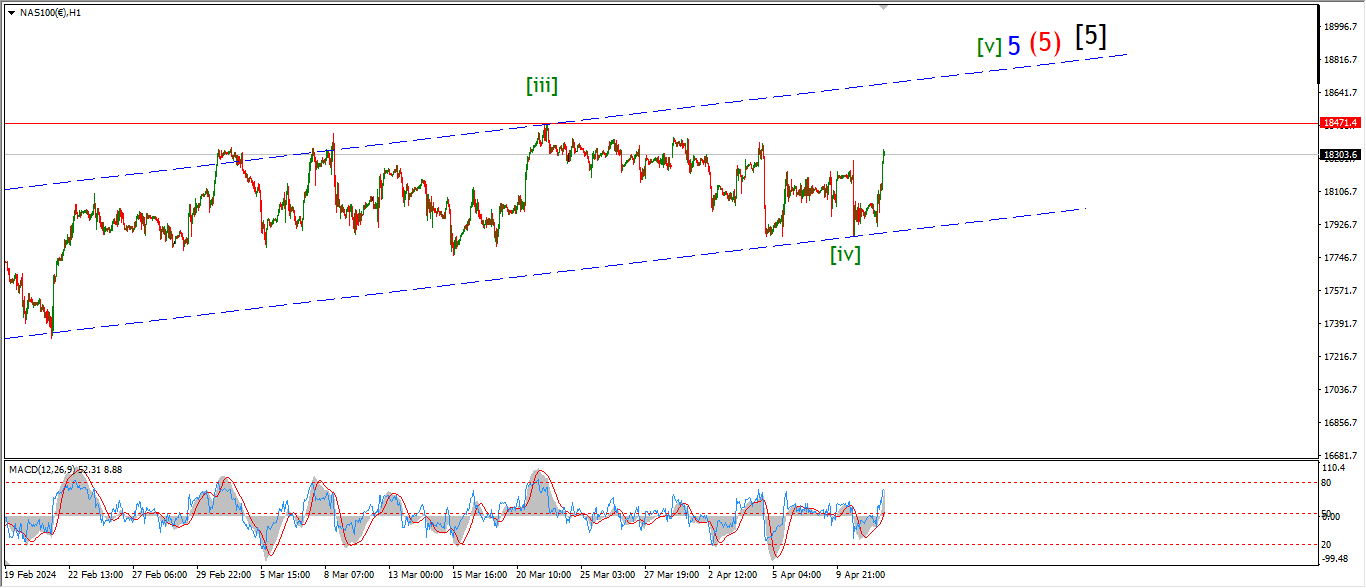Click the chart shift marker triangle
The width and height of the screenshot is (1366, 588).
(x=883, y=7)
